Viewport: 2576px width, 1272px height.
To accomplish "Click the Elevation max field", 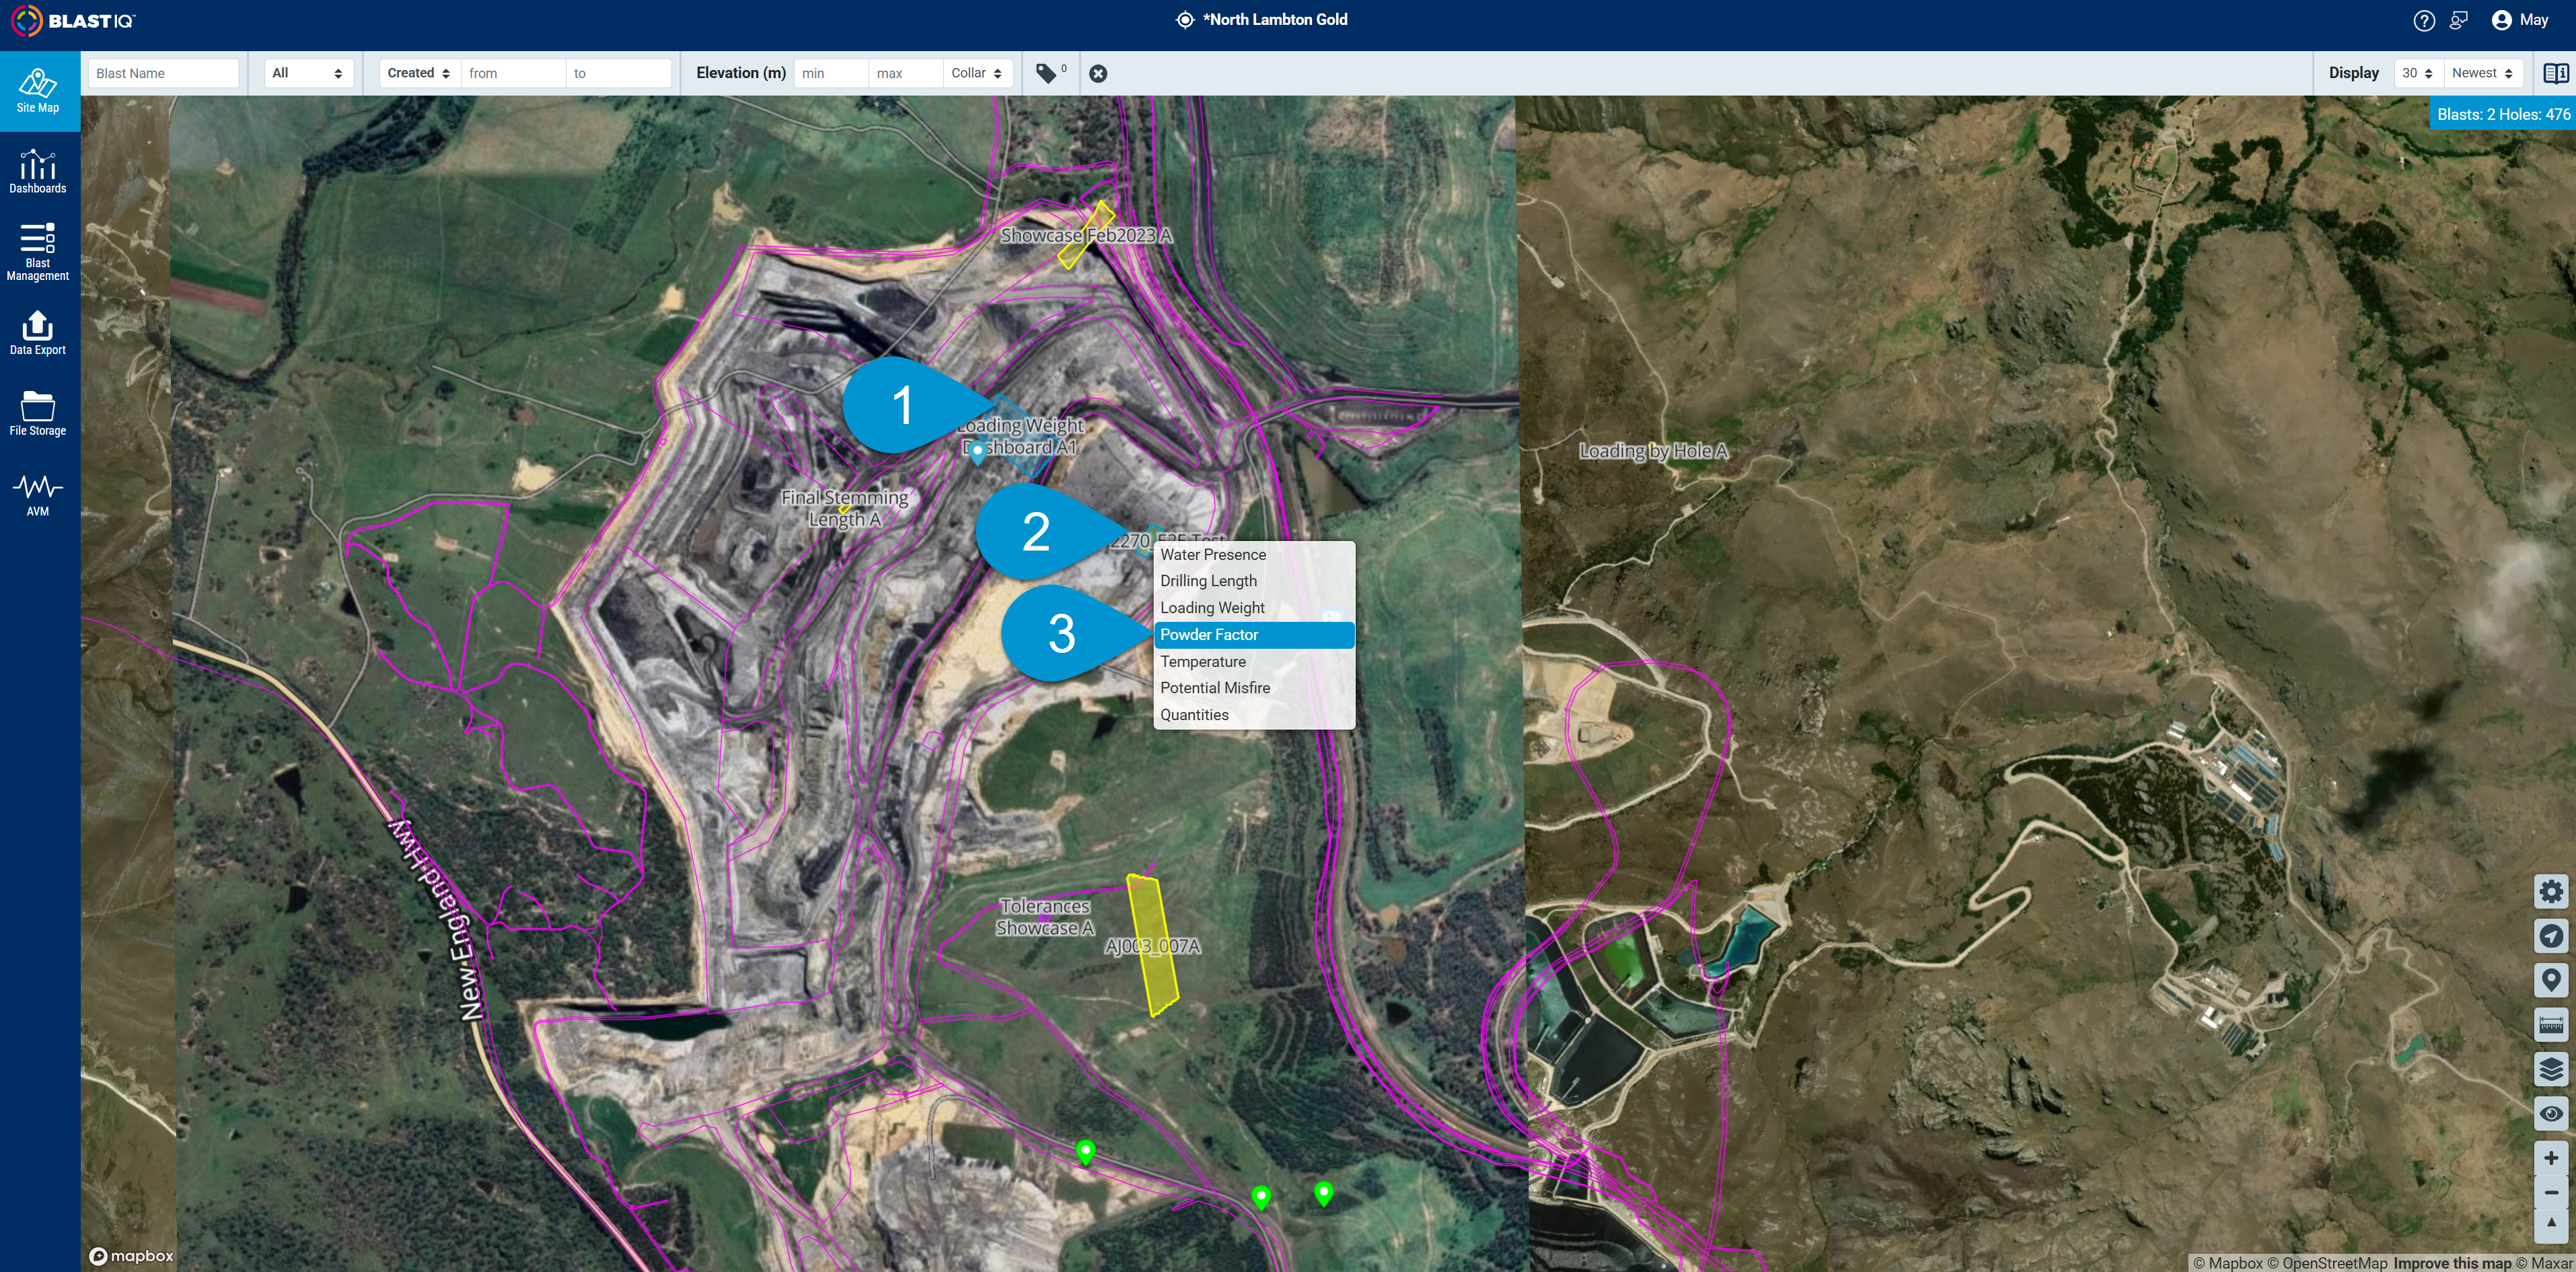I will point(906,73).
